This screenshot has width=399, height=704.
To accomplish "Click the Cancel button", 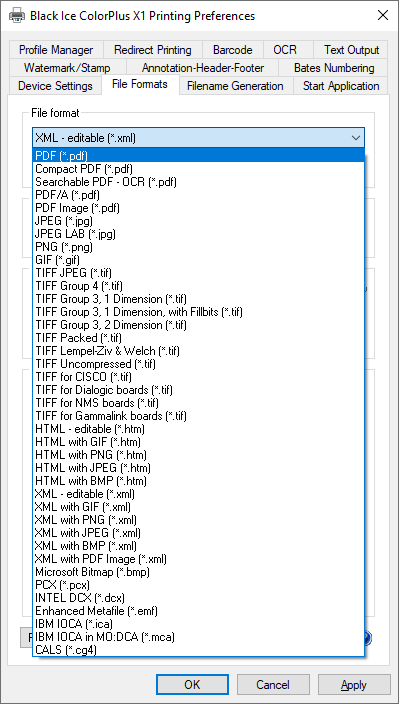I will point(273,684).
